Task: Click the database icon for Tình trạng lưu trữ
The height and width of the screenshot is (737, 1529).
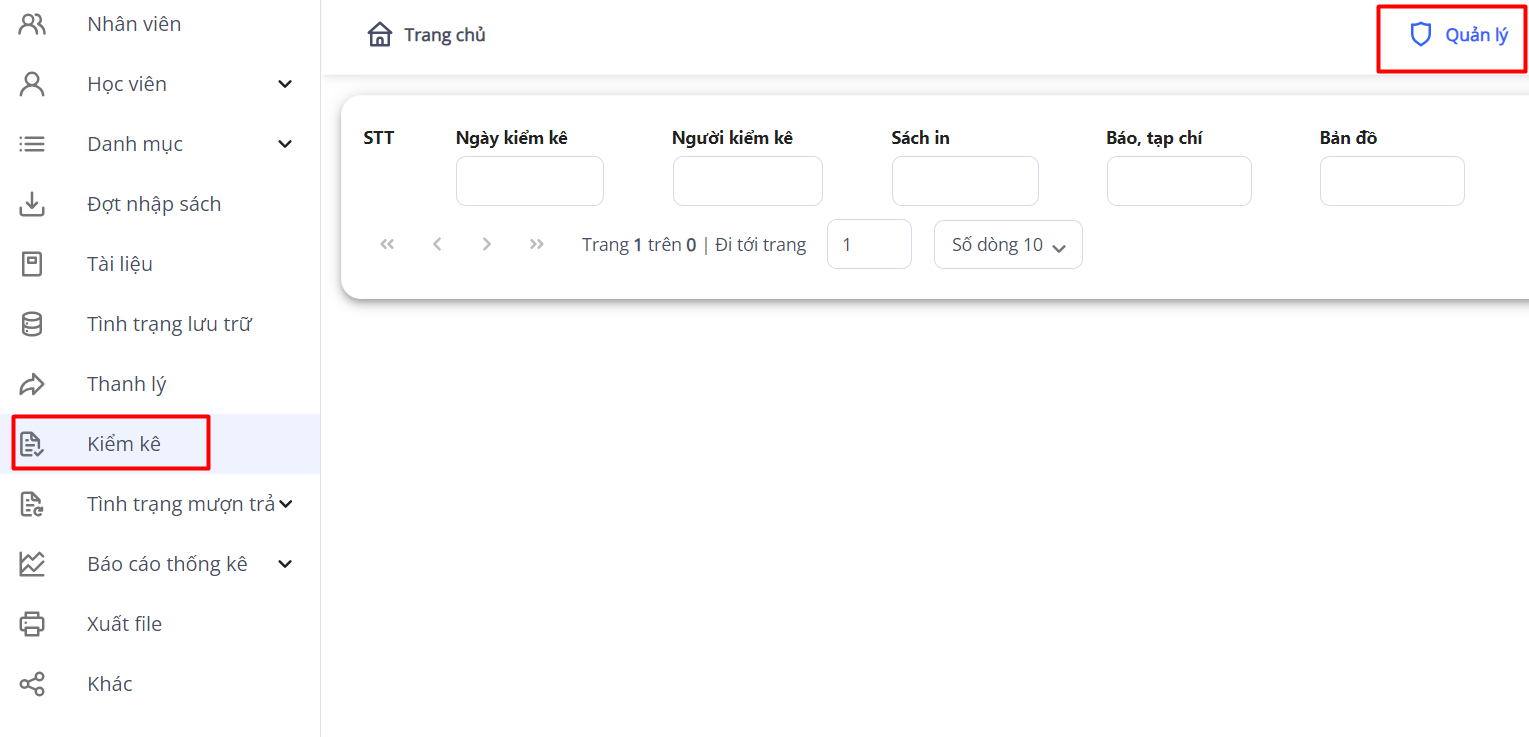Action: 32,324
